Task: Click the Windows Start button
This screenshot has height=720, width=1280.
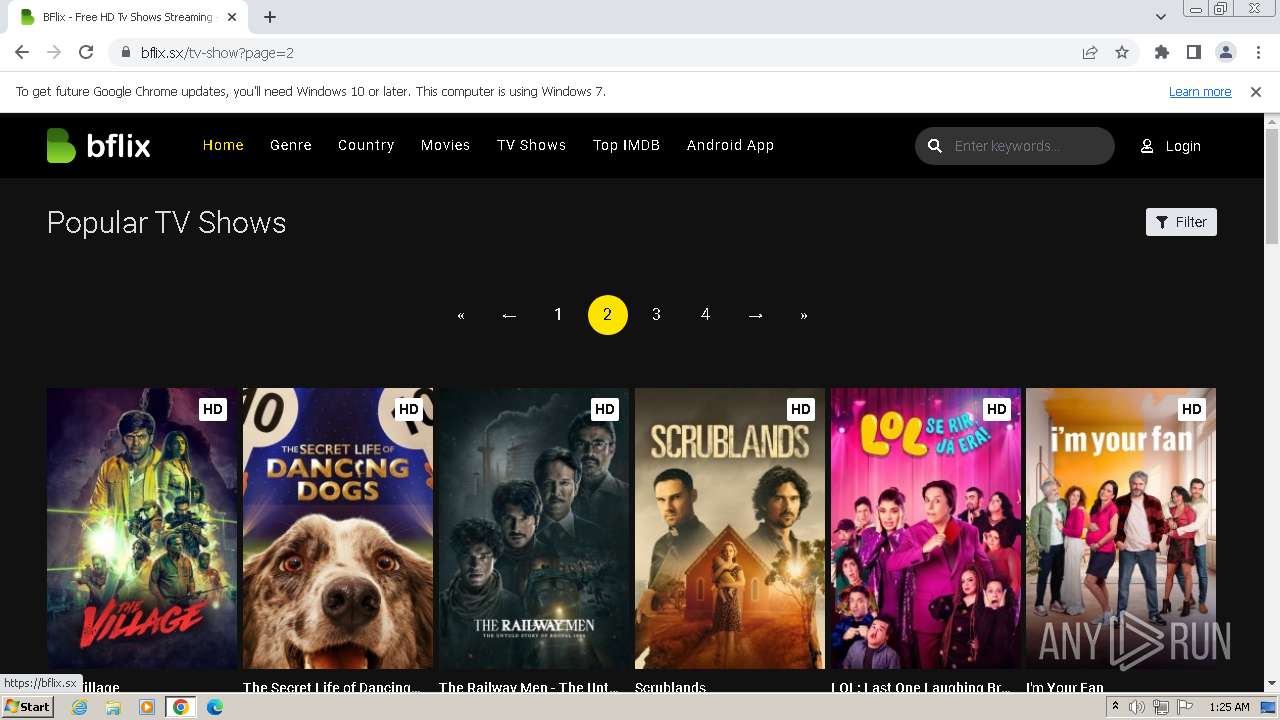Action: click(27, 707)
